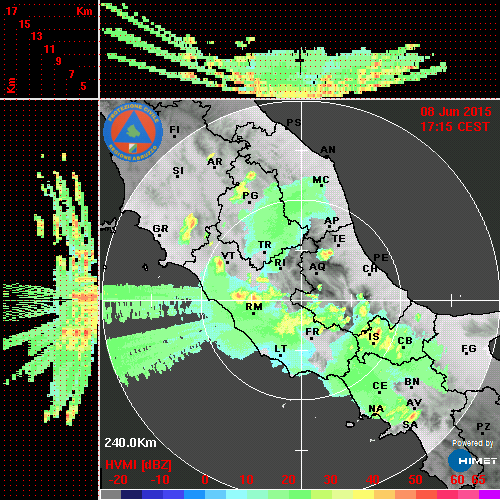Click the FG label on eastern map
Viewport: 500px width, 500px height.
pos(469,349)
